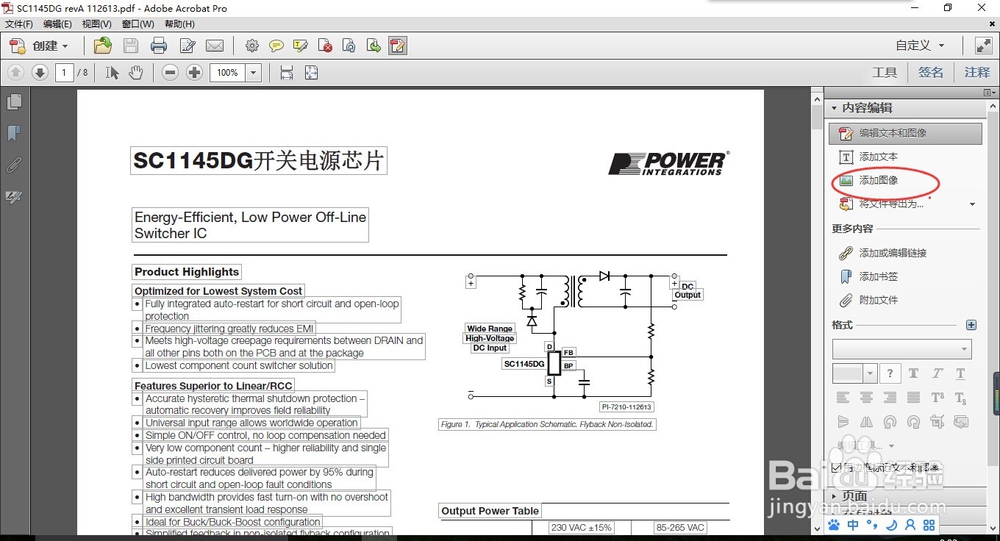Choose the text selection cursor tool
This screenshot has width=1000, height=541.
click(112, 73)
